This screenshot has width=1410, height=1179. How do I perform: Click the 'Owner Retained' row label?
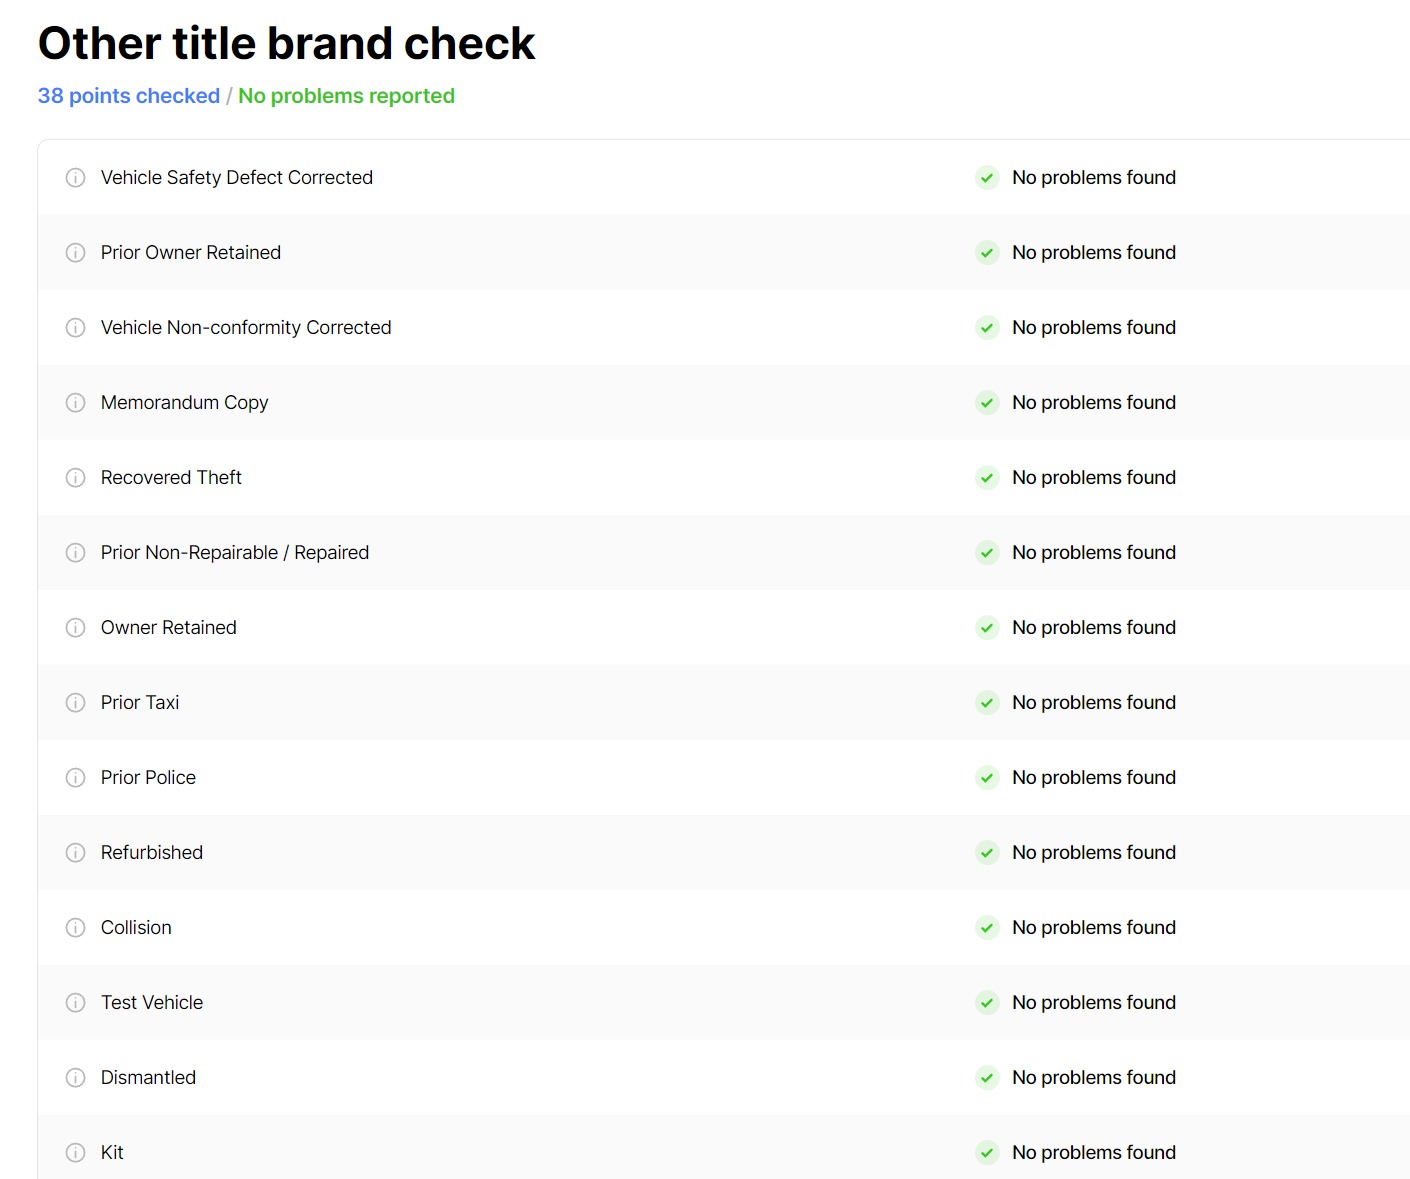[169, 628]
